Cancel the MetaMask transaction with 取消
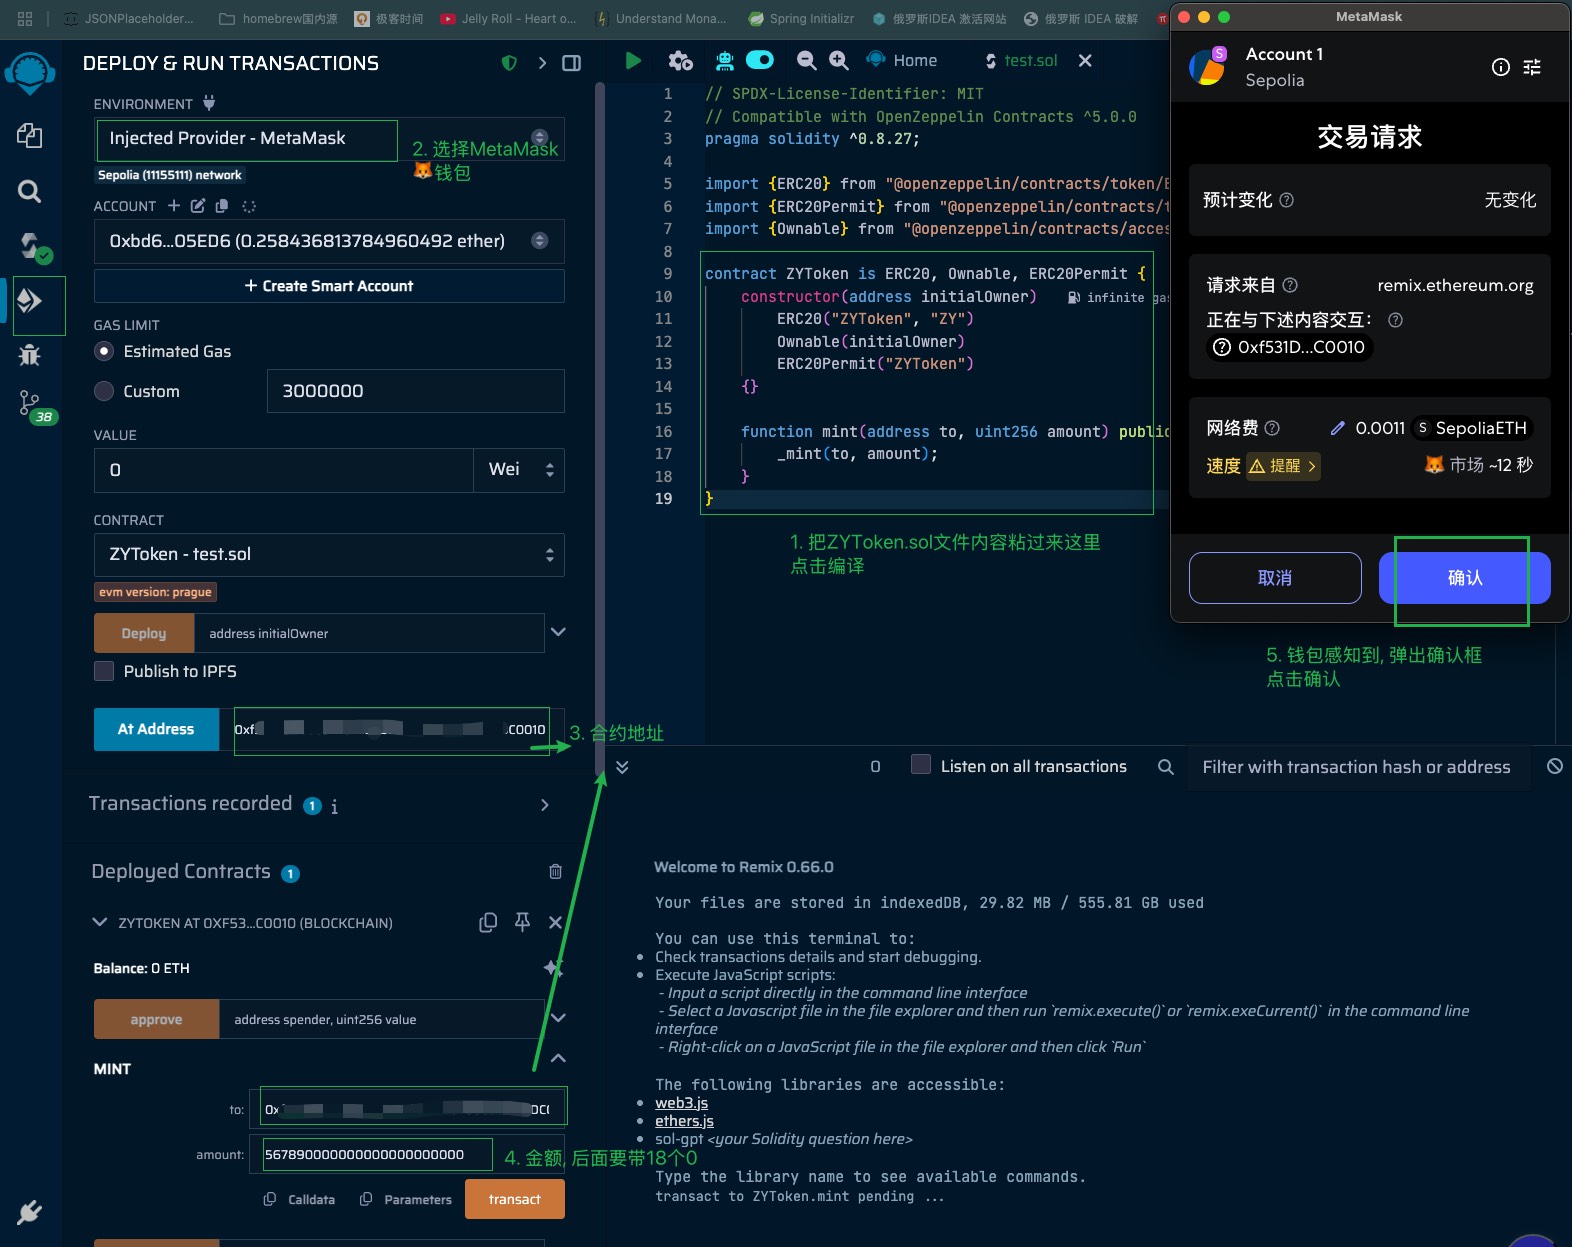The width and height of the screenshot is (1572, 1247). (1275, 578)
